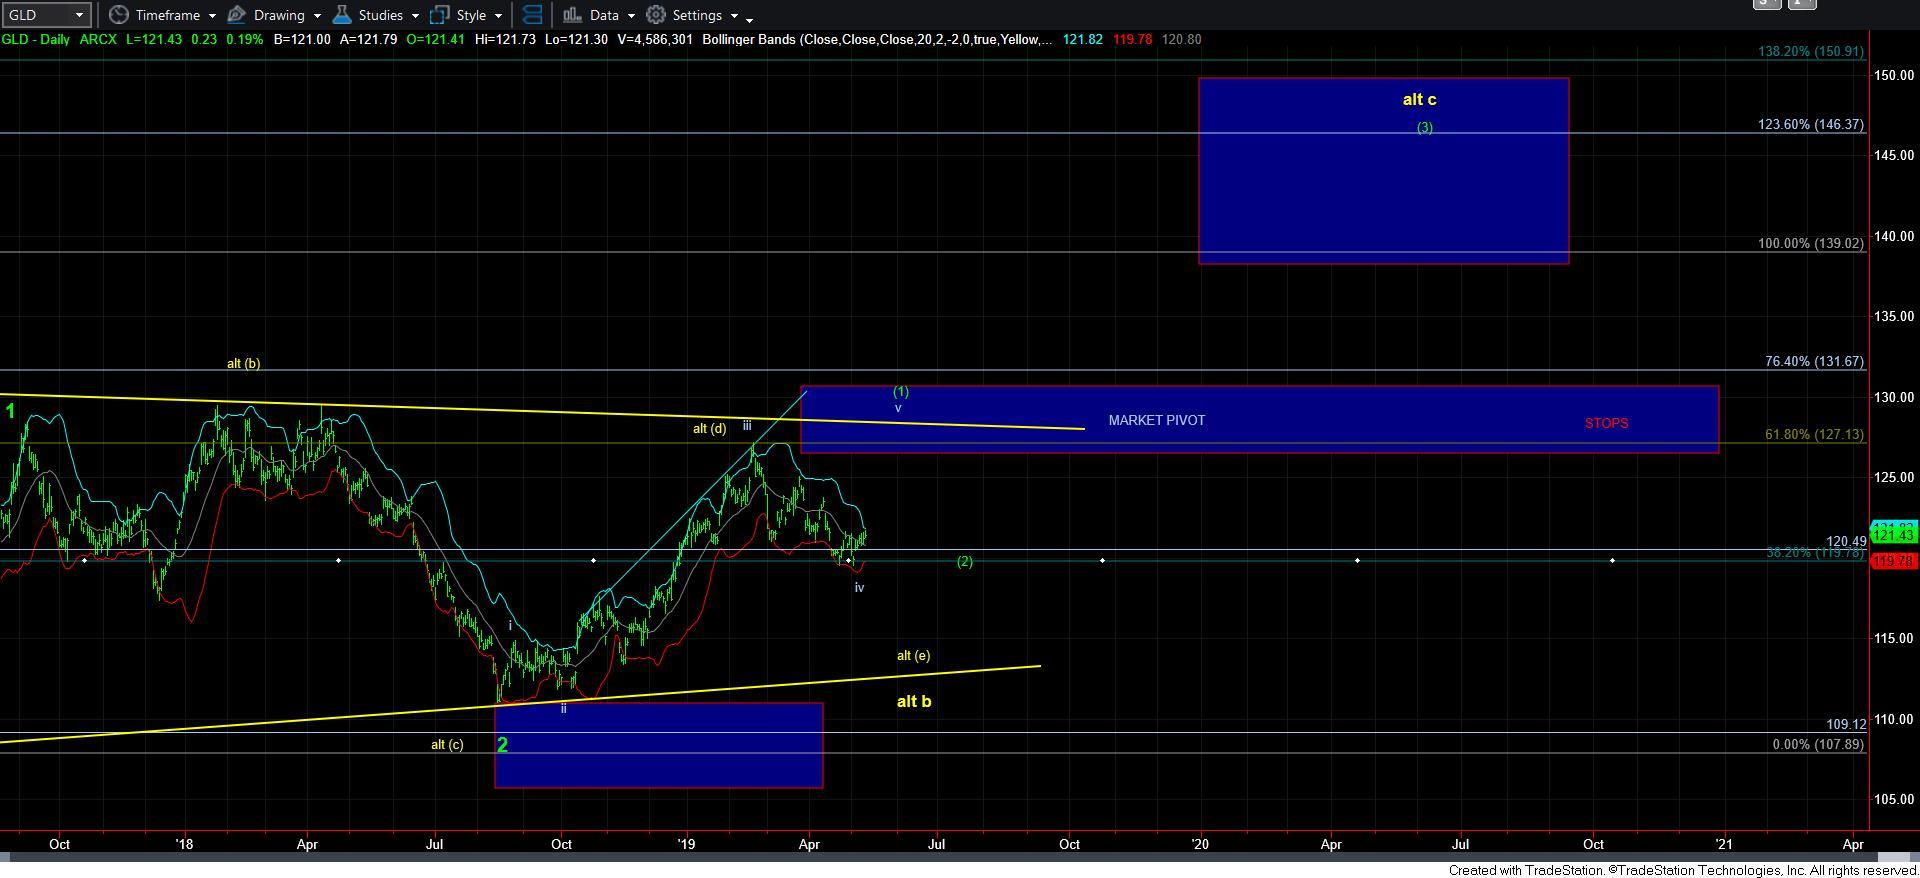Click the 76.40% (131.67) Fibonacci label

pos(1814,362)
